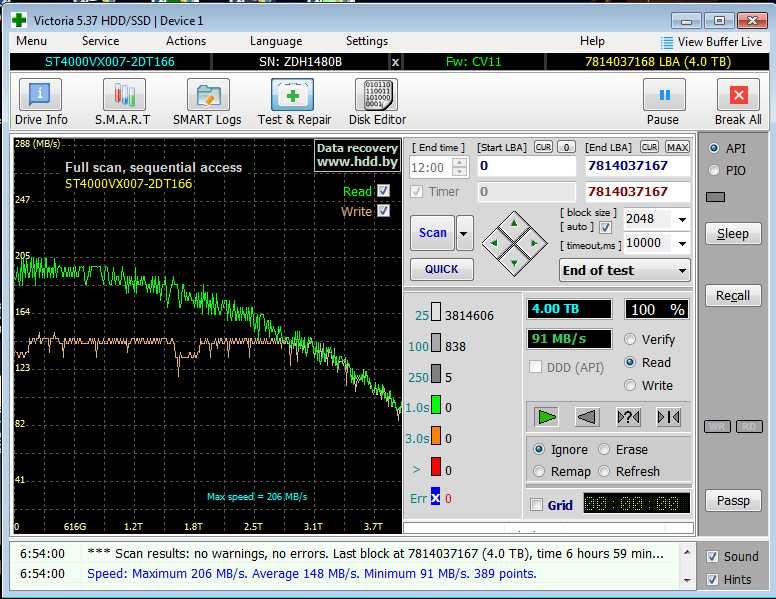Toggle the Read graph checkbox
This screenshot has height=599, width=776.
383,191
